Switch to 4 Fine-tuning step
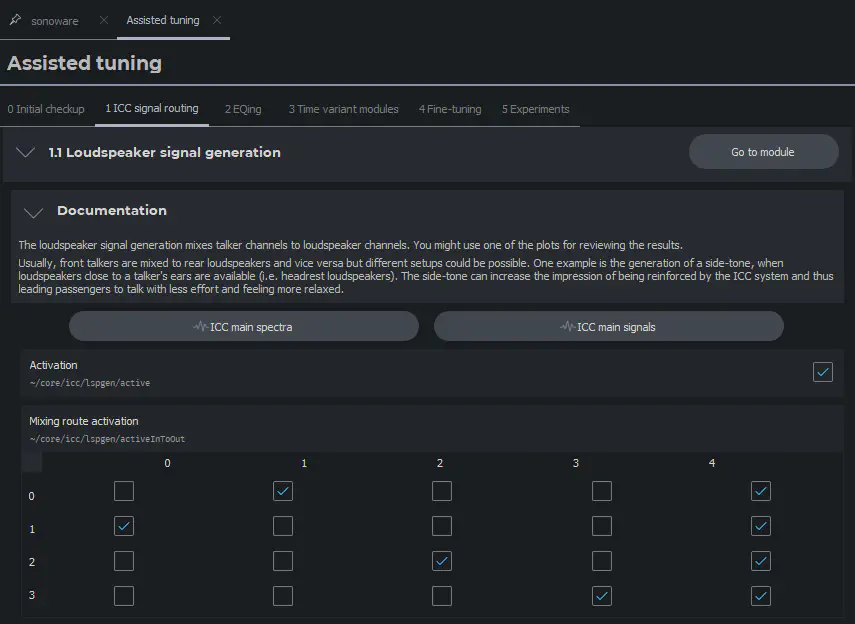The height and width of the screenshot is (624, 855). coord(450,109)
